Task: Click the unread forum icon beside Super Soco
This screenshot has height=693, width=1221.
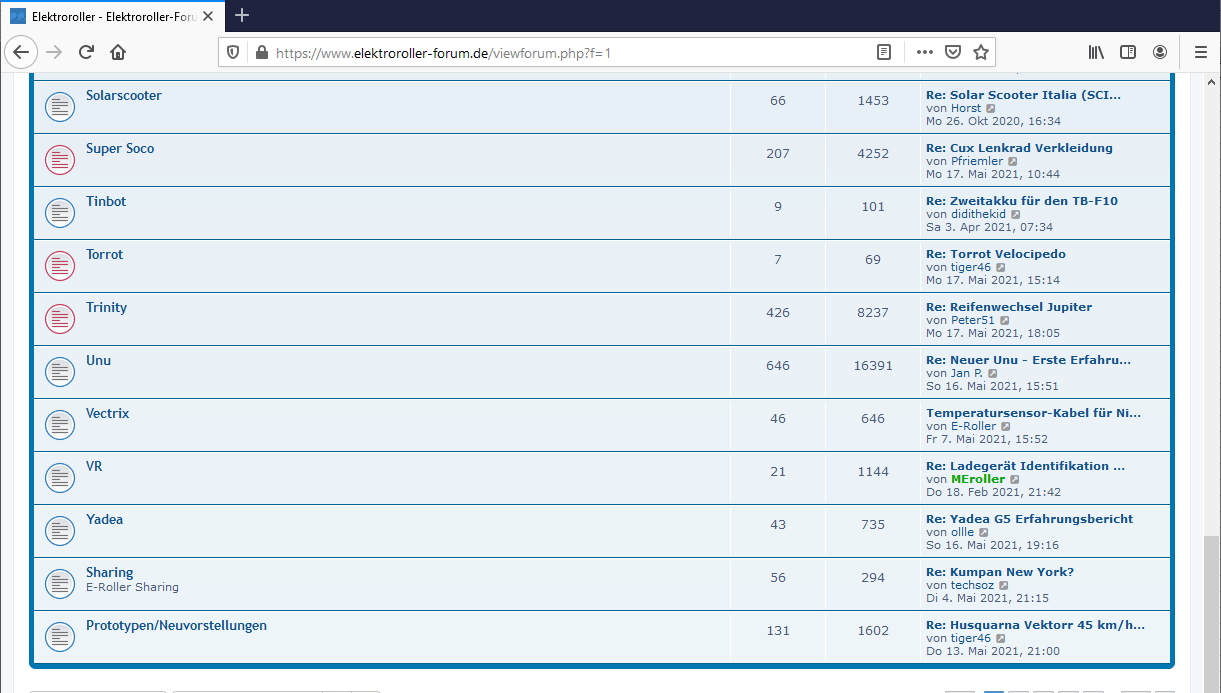Action: click(x=60, y=159)
